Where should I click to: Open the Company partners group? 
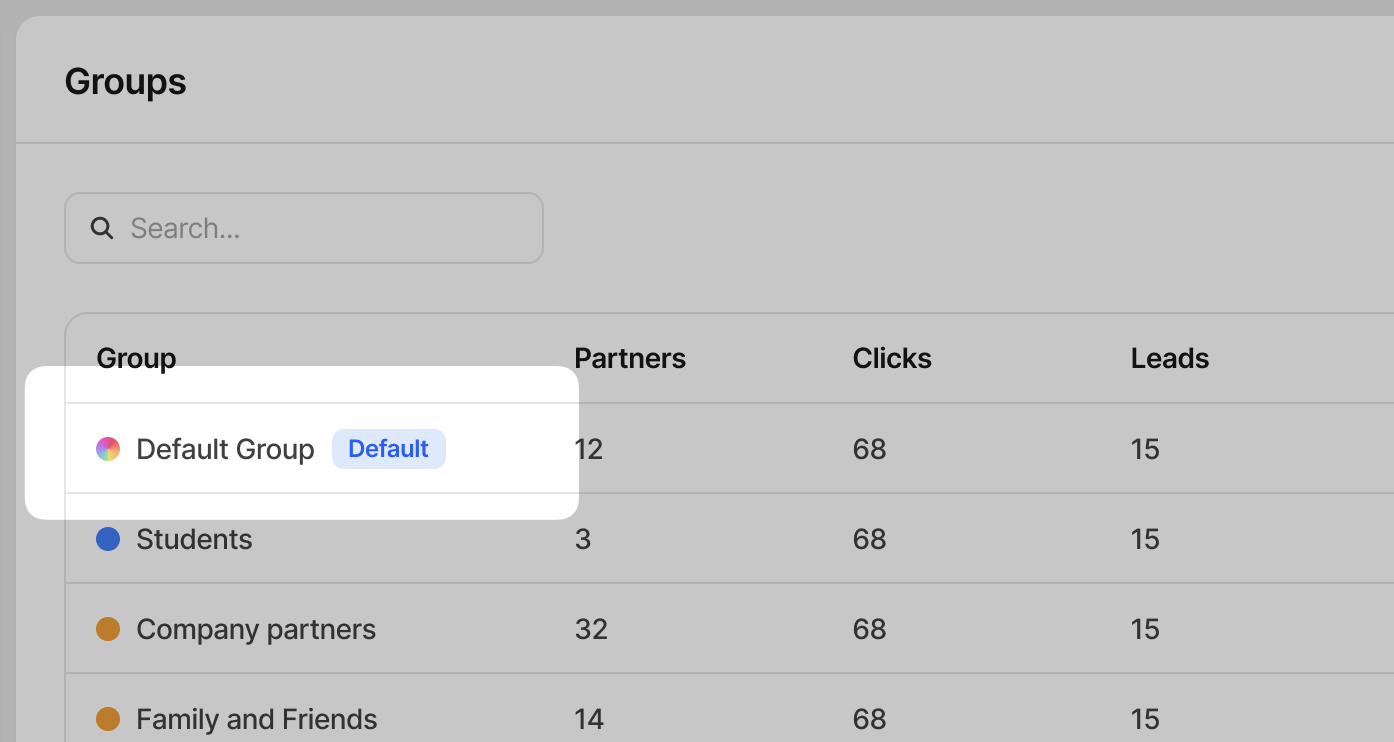[256, 629]
